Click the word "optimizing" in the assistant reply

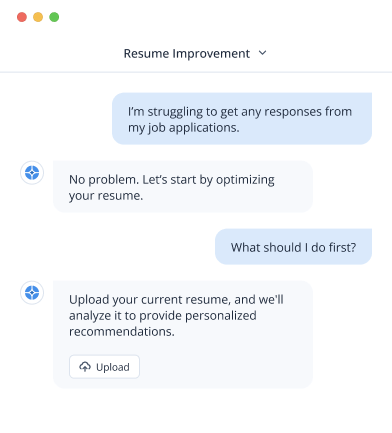coord(245,180)
